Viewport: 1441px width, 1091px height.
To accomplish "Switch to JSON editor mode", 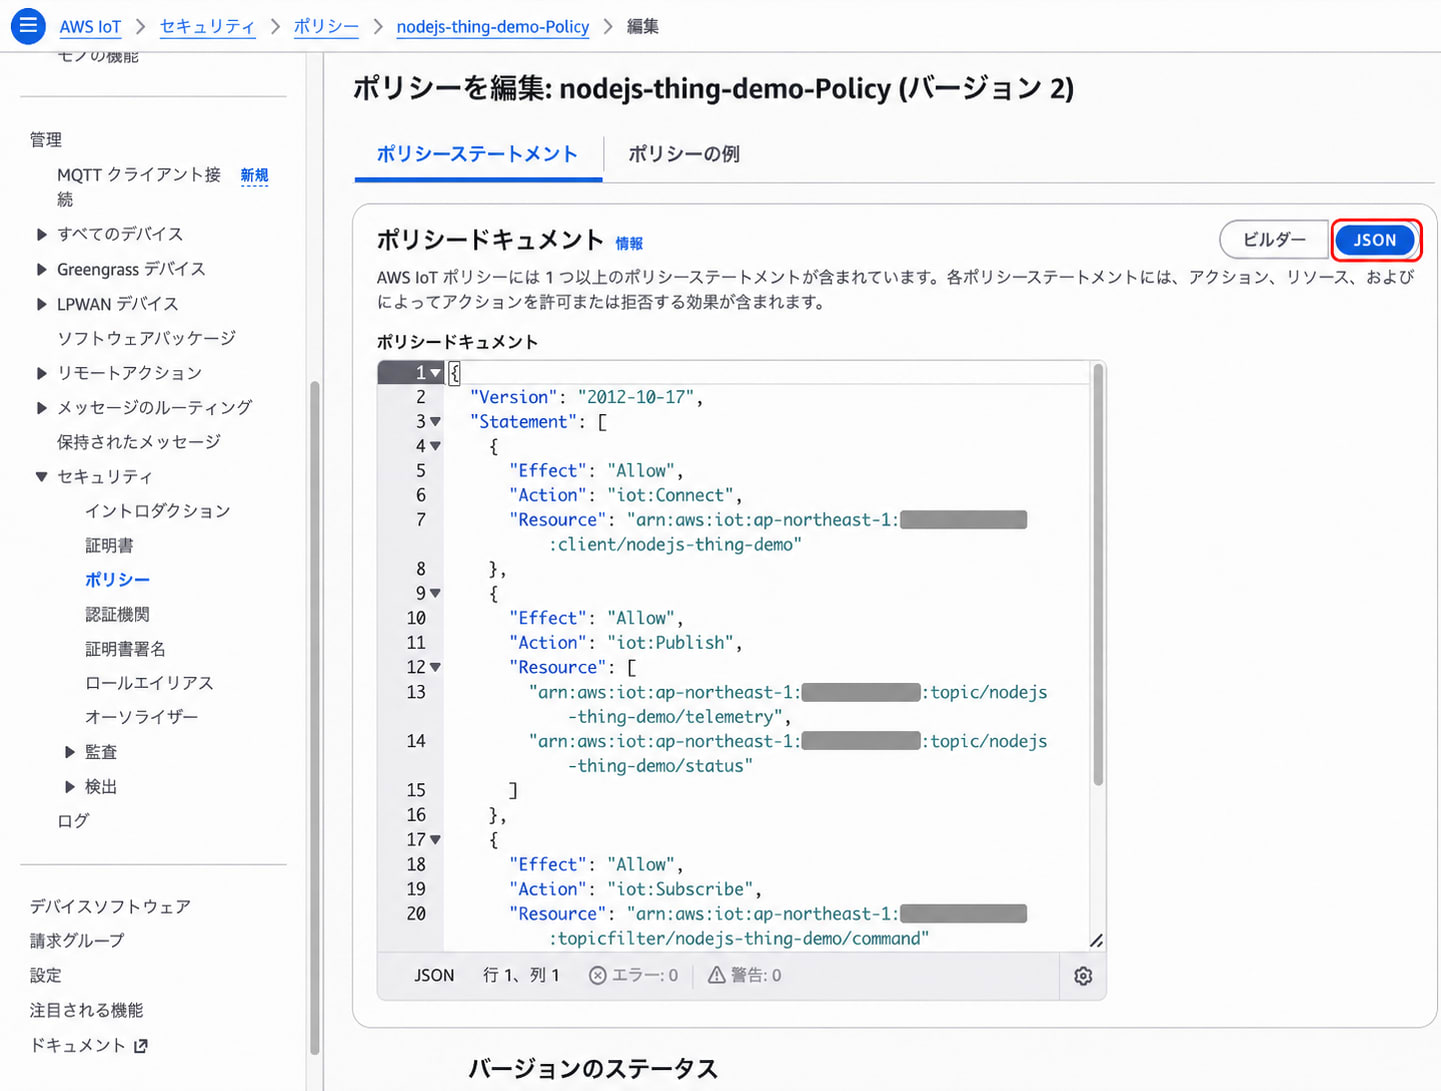I will tap(1375, 240).
